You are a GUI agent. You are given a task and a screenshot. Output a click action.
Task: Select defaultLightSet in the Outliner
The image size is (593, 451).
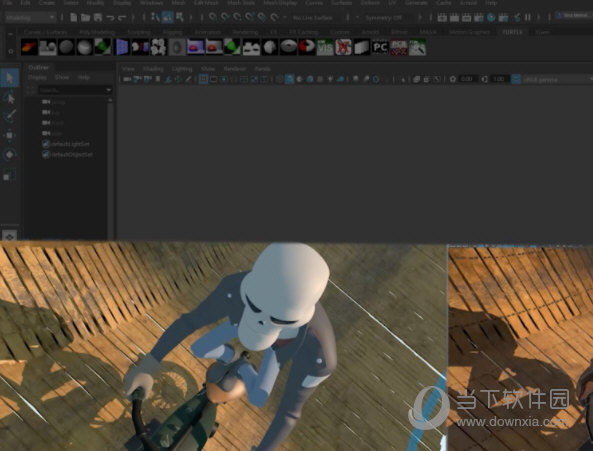pyautogui.click(x=67, y=144)
